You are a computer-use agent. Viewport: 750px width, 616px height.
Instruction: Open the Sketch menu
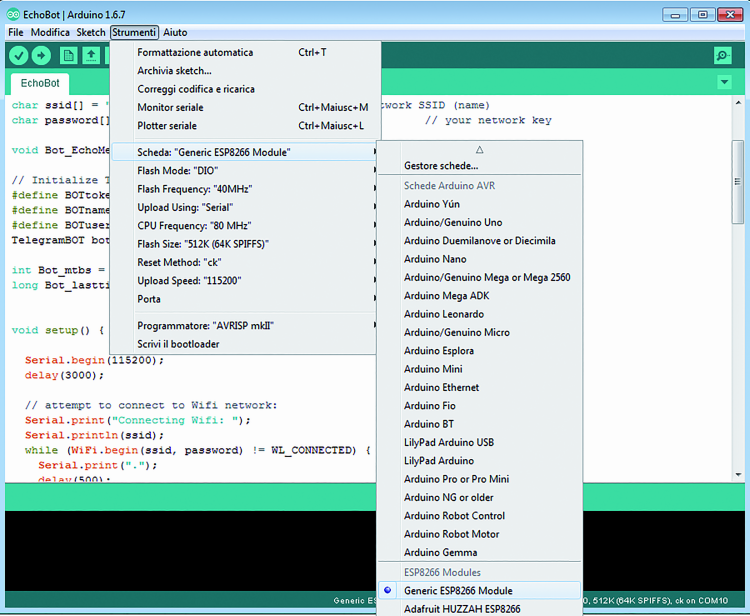click(91, 33)
